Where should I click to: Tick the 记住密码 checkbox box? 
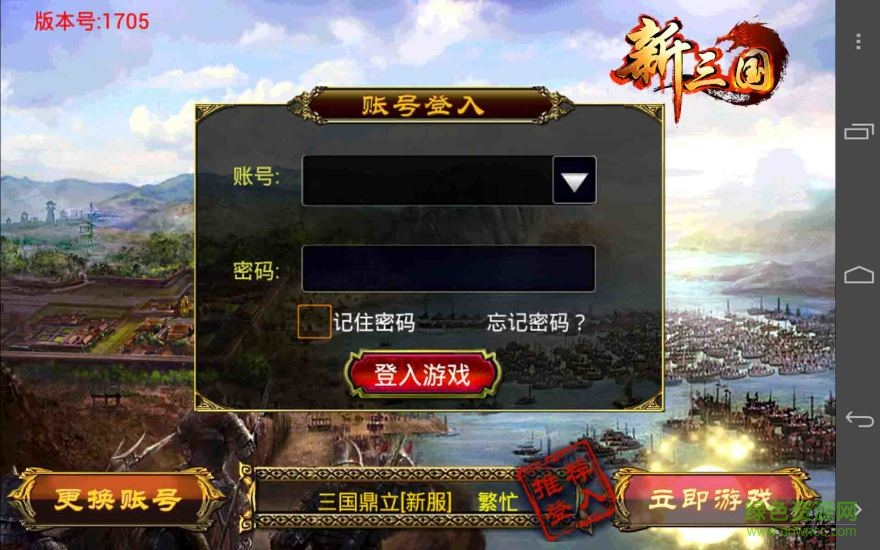click(x=314, y=322)
